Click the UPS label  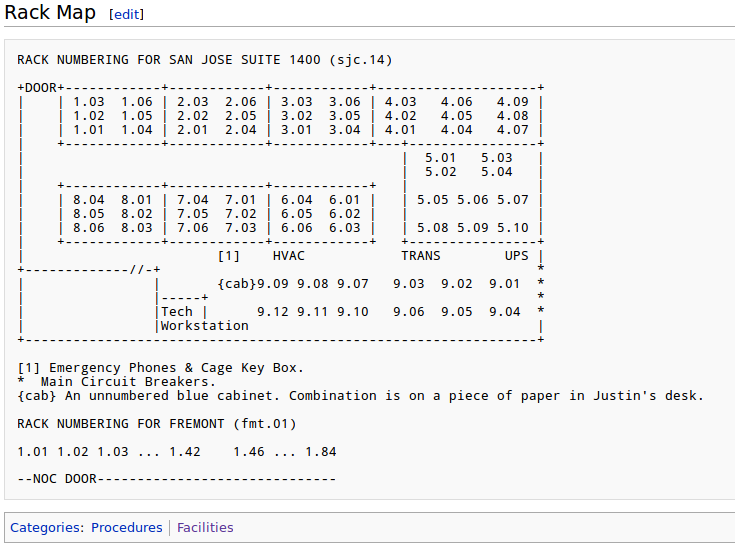[517, 256]
